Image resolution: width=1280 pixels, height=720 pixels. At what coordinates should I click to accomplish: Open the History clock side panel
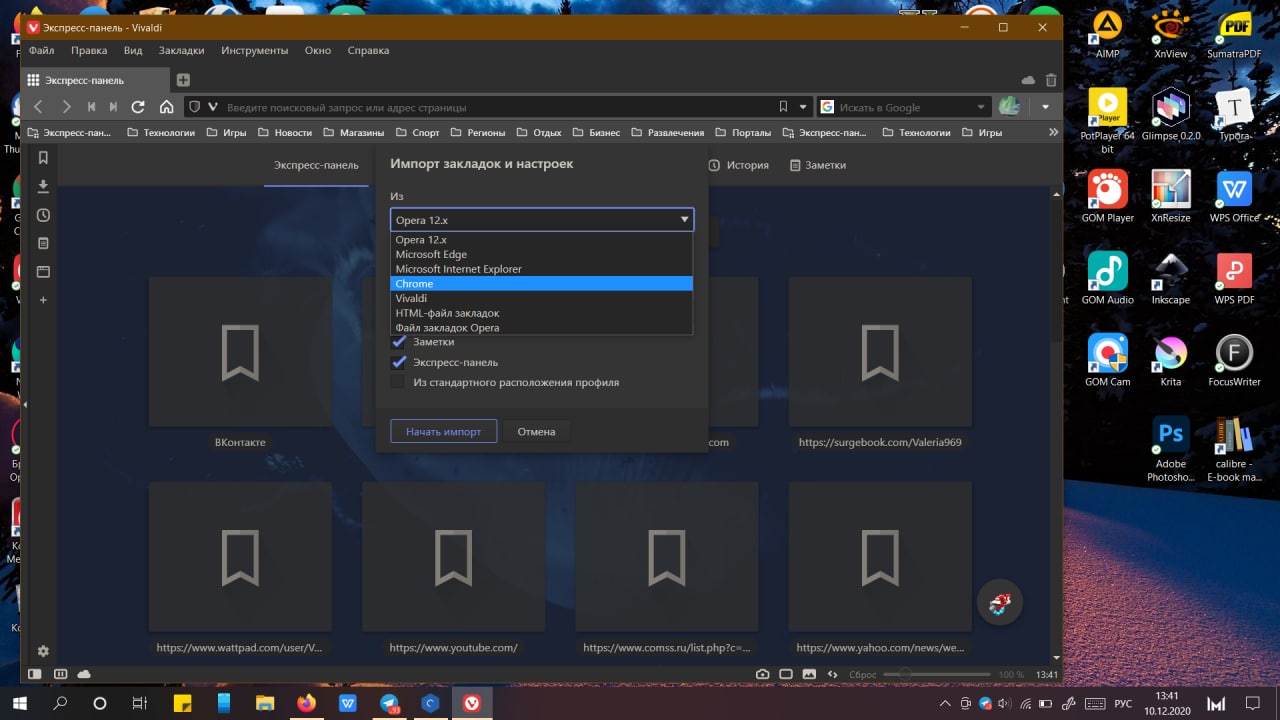click(43, 215)
